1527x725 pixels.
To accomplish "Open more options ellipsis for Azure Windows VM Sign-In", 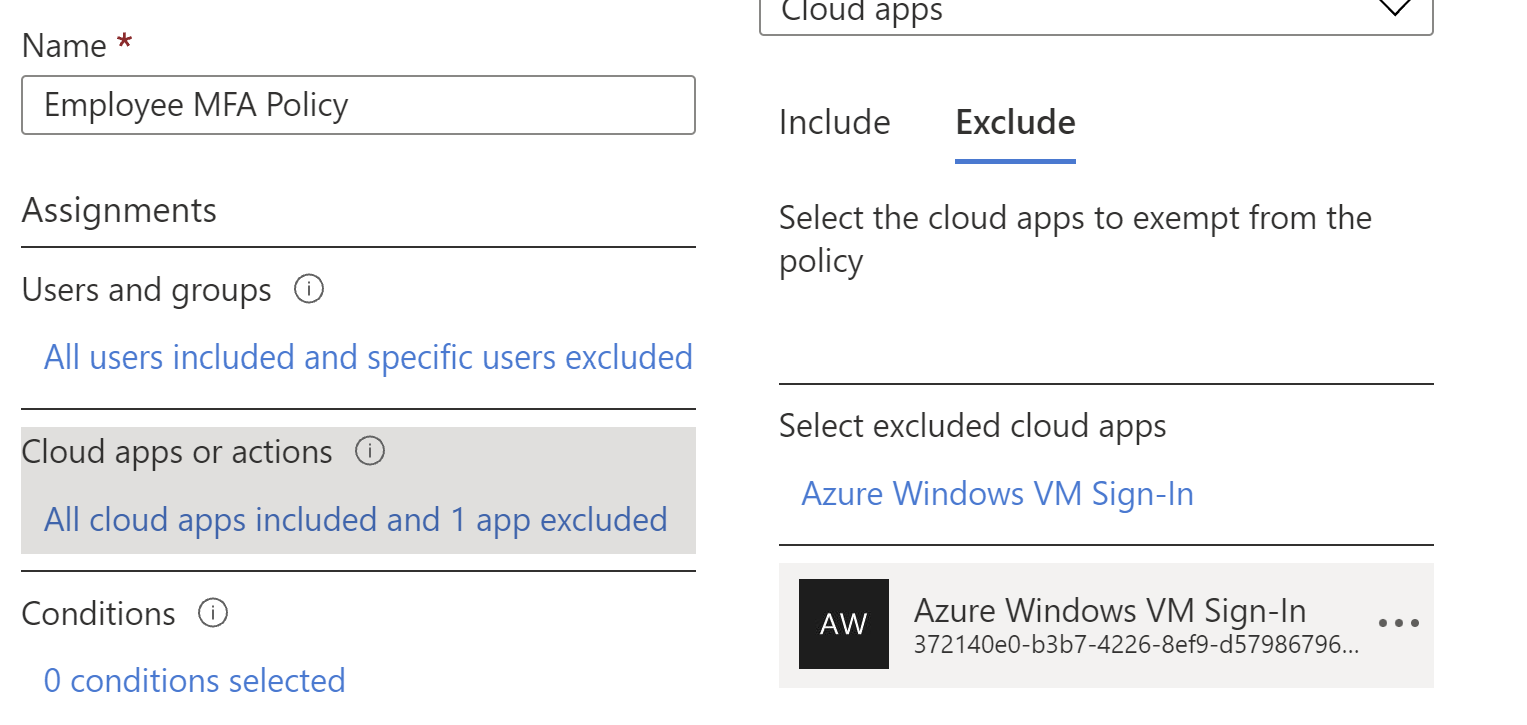I will pyautogui.click(x=1398, y=624).
